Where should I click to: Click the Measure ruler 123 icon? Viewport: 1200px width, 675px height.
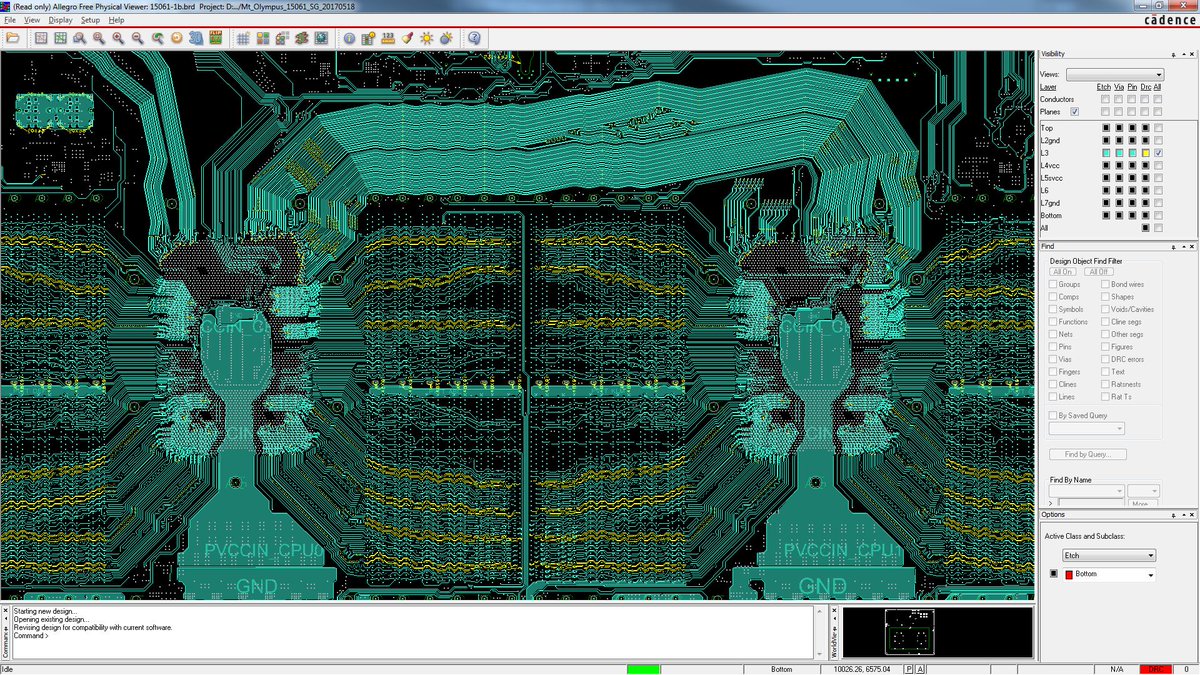point(388,38)
